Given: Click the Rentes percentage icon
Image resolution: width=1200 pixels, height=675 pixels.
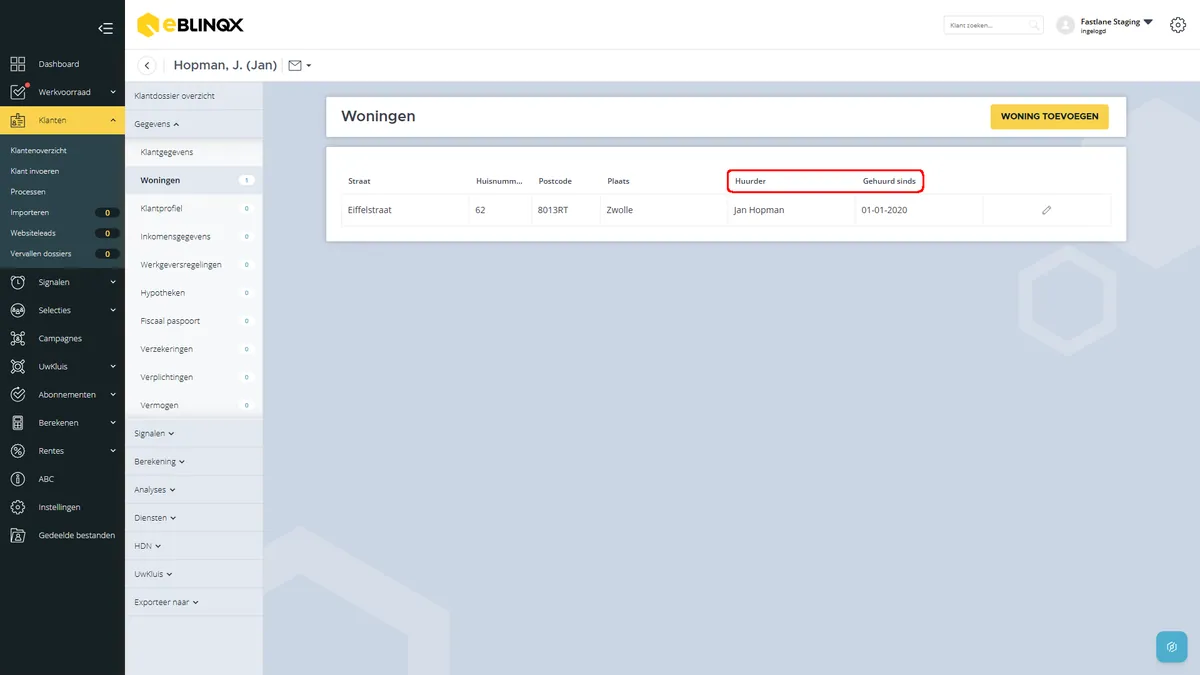Looking at the screenshot, I should click(18, 451).
